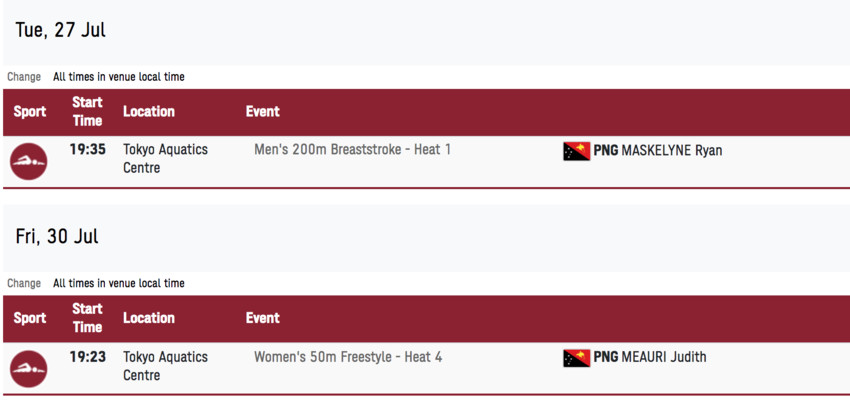
Task: Click the 19:23 start time
Action: coord(87,357)
